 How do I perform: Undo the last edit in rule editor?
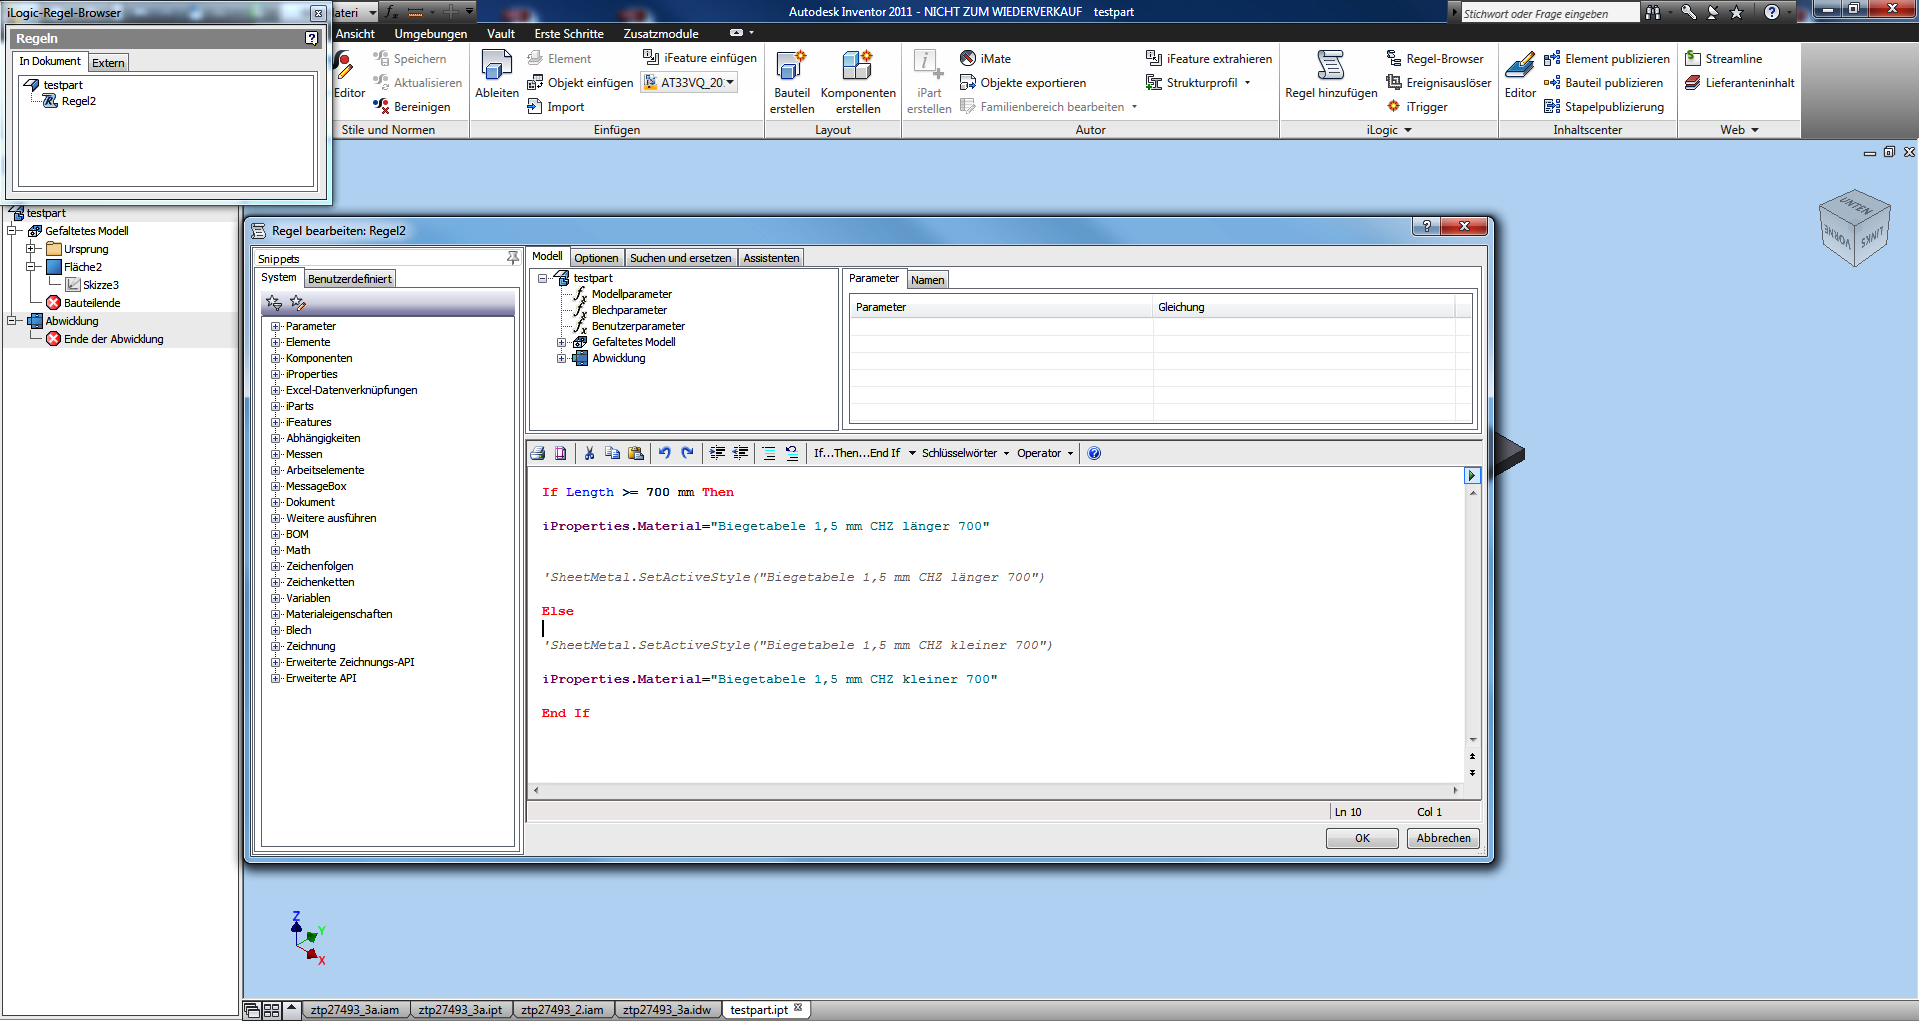coord(664,453)
